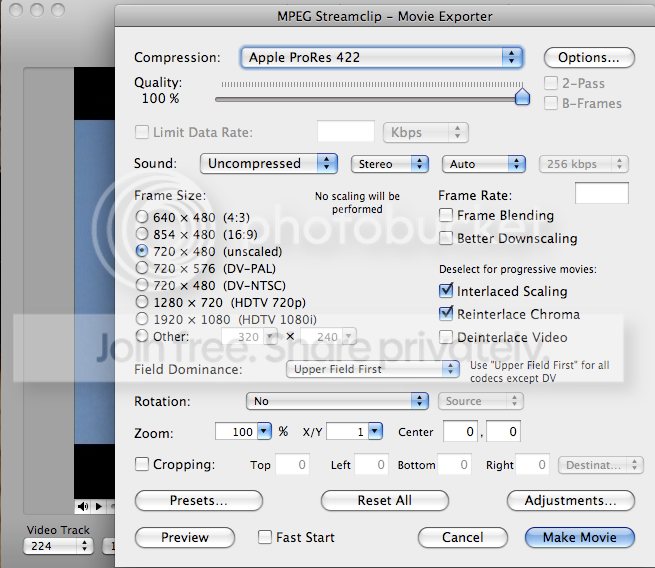Screen dimensions: 655x568
Task: Select the 1280 × 720 (HDTV 720p) frame size
Action: (x=142, y=302)
